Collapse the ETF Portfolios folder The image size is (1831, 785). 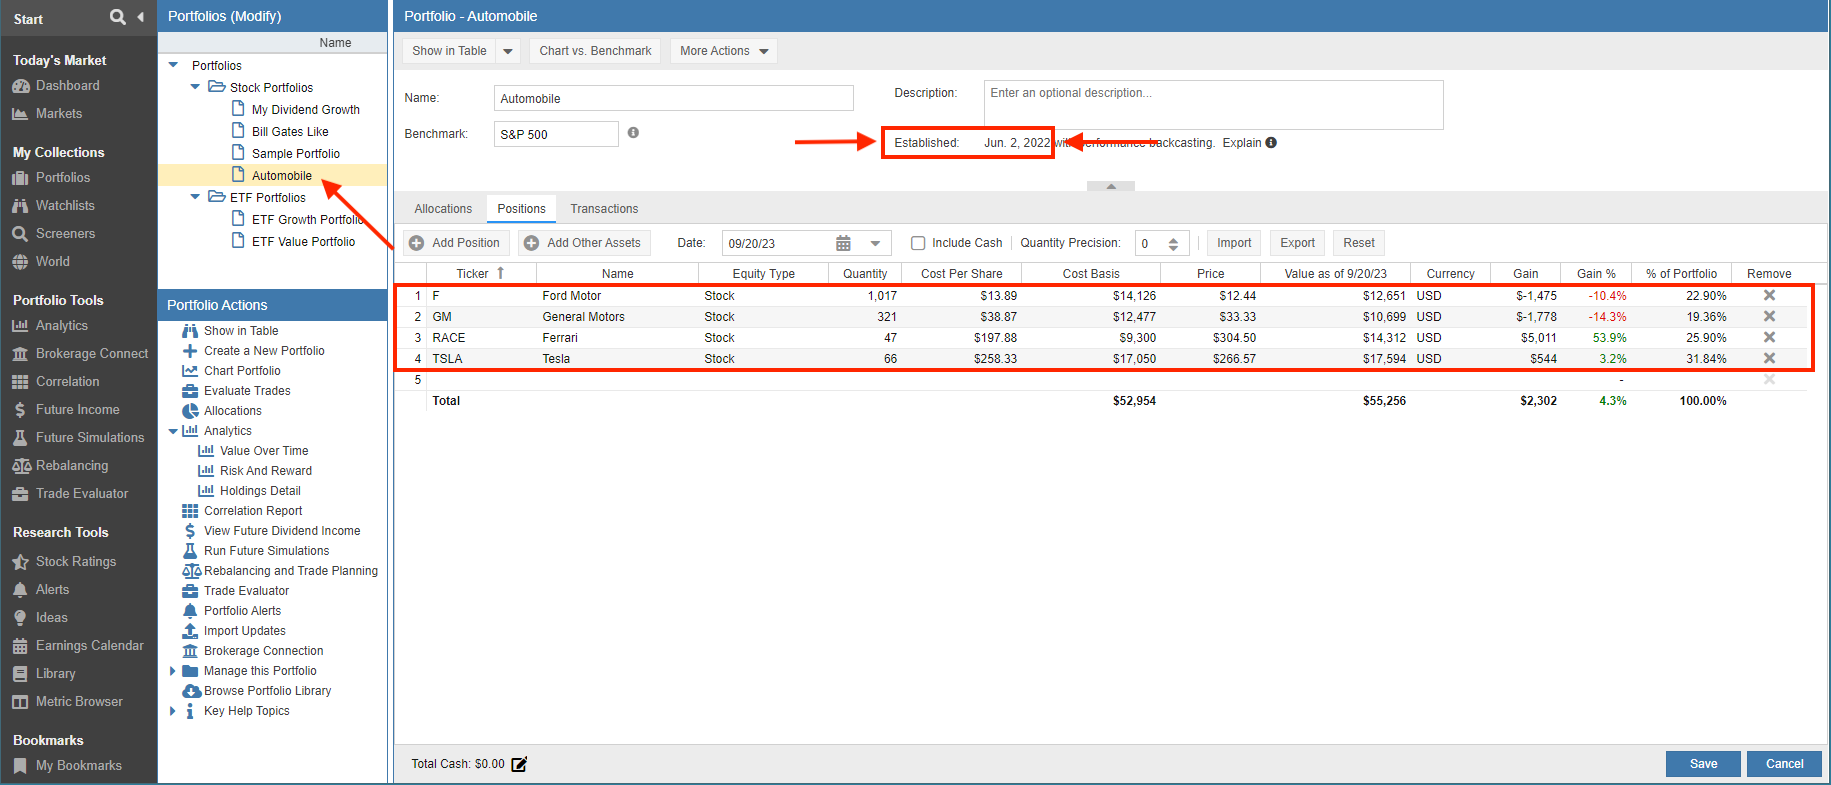(x=195, y=197)
